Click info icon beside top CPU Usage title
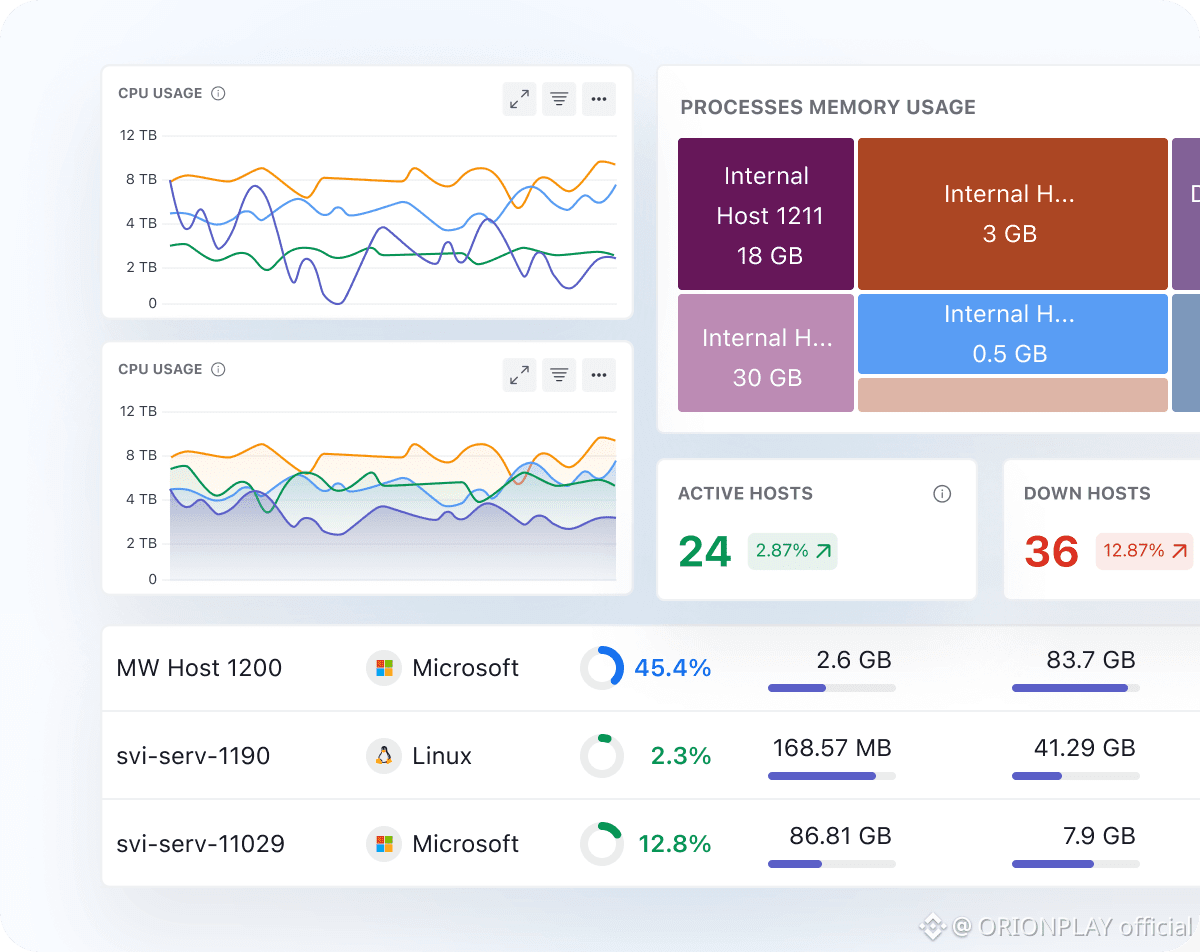The height and width of the screenshot is (952, 1200). (218, 93)
